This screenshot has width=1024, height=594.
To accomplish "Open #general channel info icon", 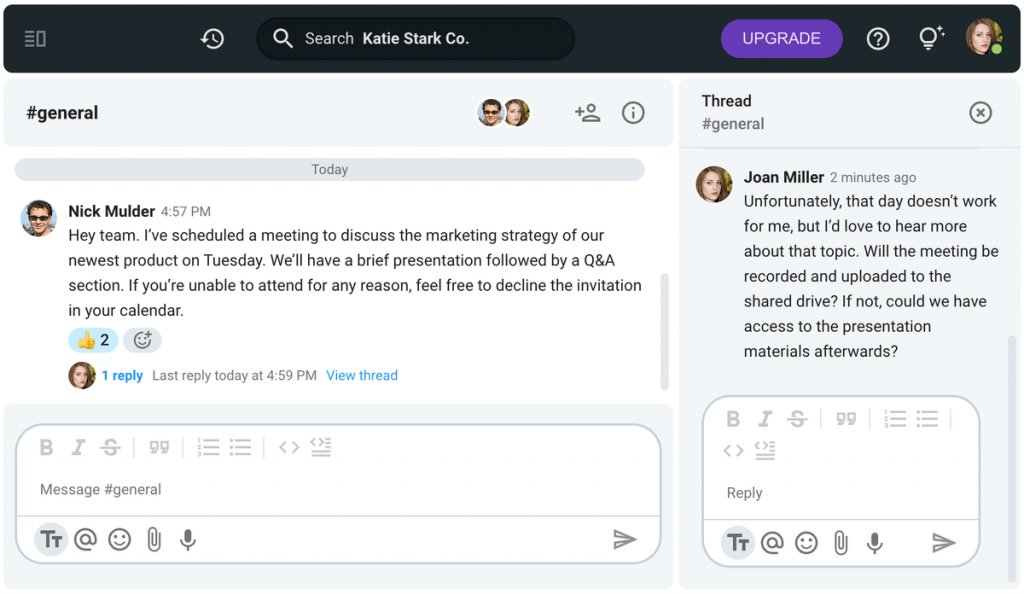I will click(x=633, y=113).
